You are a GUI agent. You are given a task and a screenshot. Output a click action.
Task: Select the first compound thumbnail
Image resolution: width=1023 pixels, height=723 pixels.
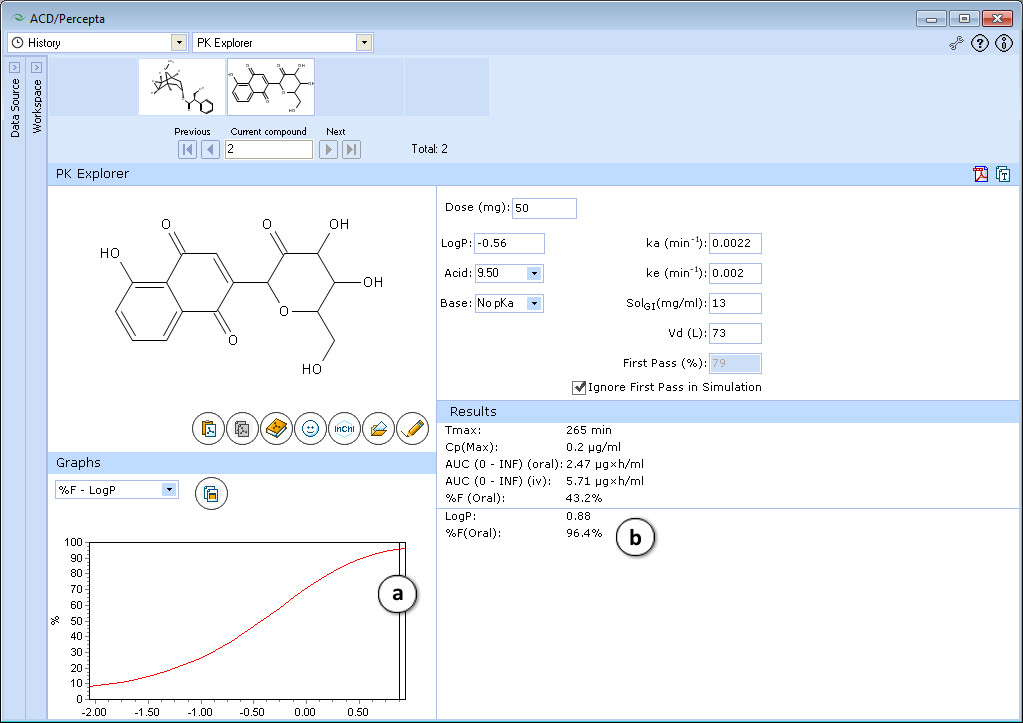pyautogui.click(x=182, y=87)
